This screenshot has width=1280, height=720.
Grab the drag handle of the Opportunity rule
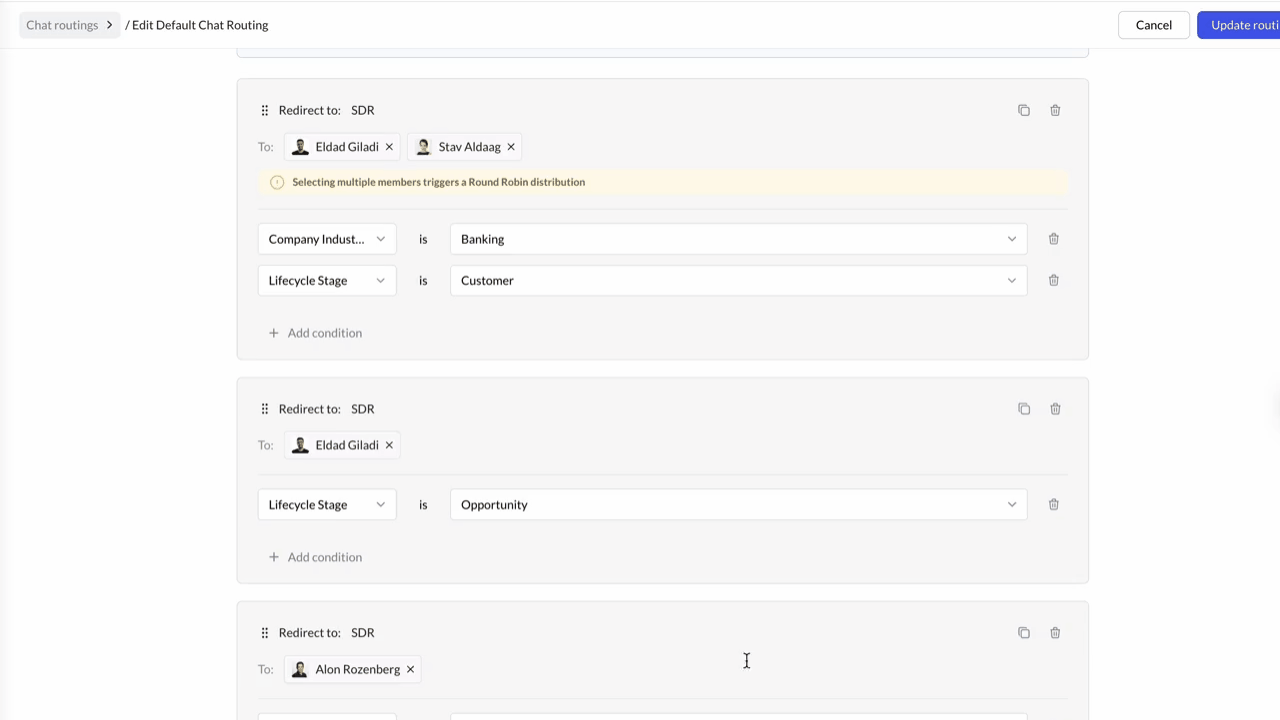(x=264, y=409)
